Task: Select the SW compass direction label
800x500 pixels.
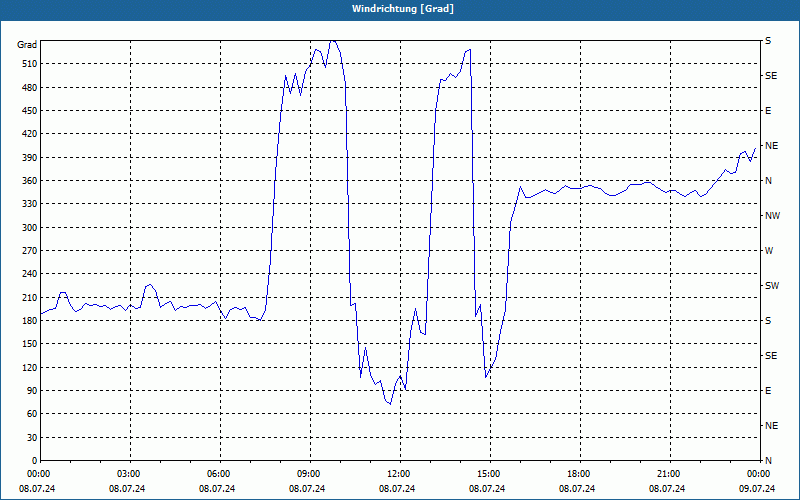Action: (772, 286)
